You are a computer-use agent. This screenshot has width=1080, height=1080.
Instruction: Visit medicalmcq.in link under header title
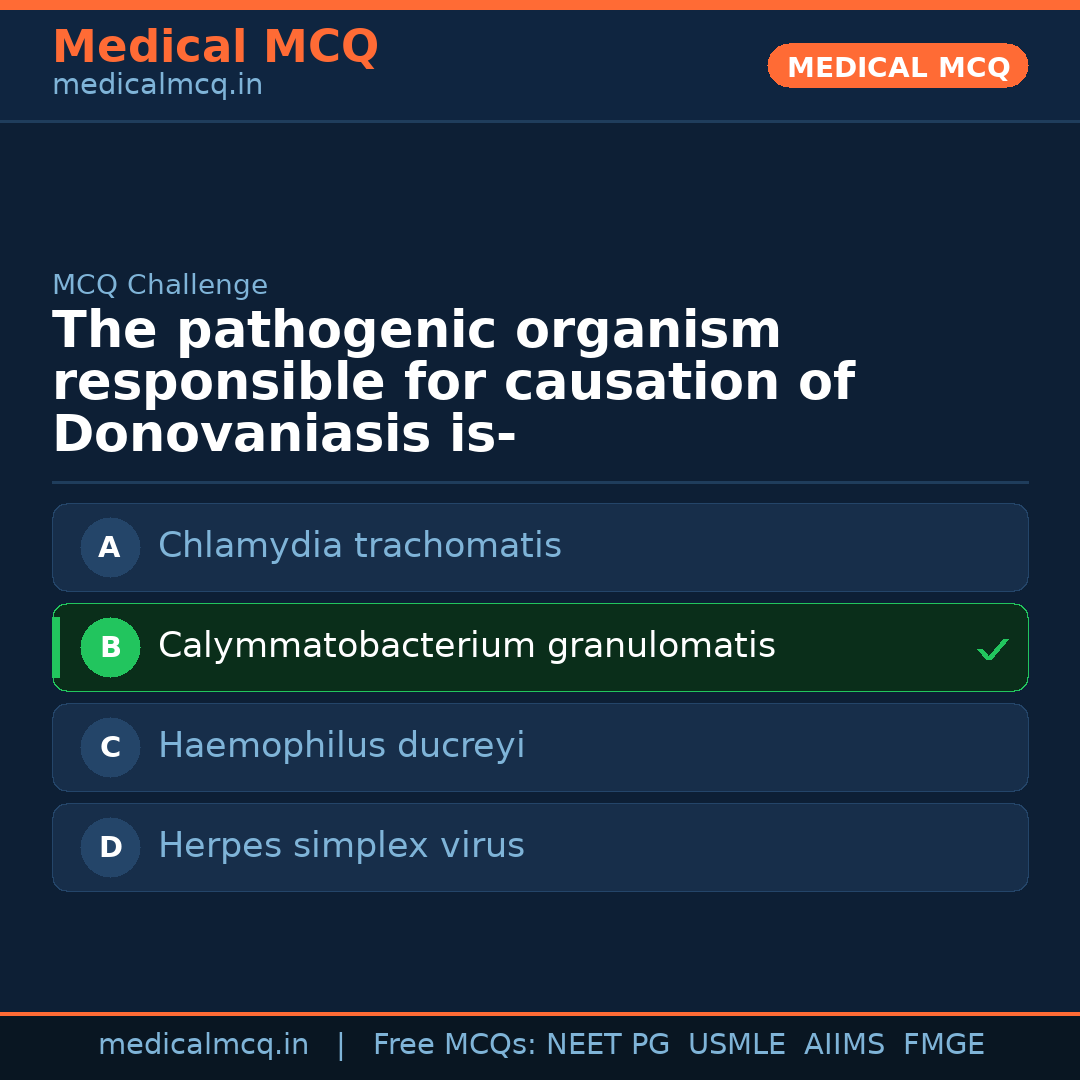pos(157,86)
